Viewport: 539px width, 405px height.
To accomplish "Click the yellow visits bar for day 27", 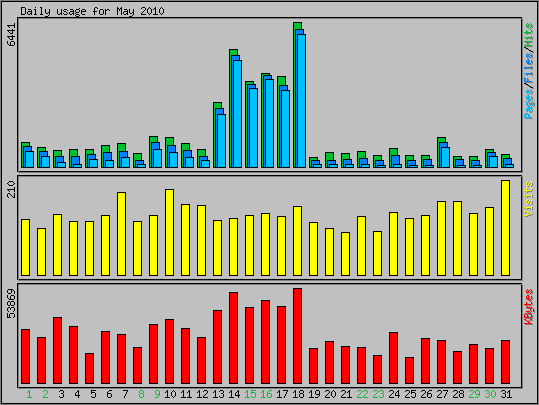I will [x=441, y=239].
